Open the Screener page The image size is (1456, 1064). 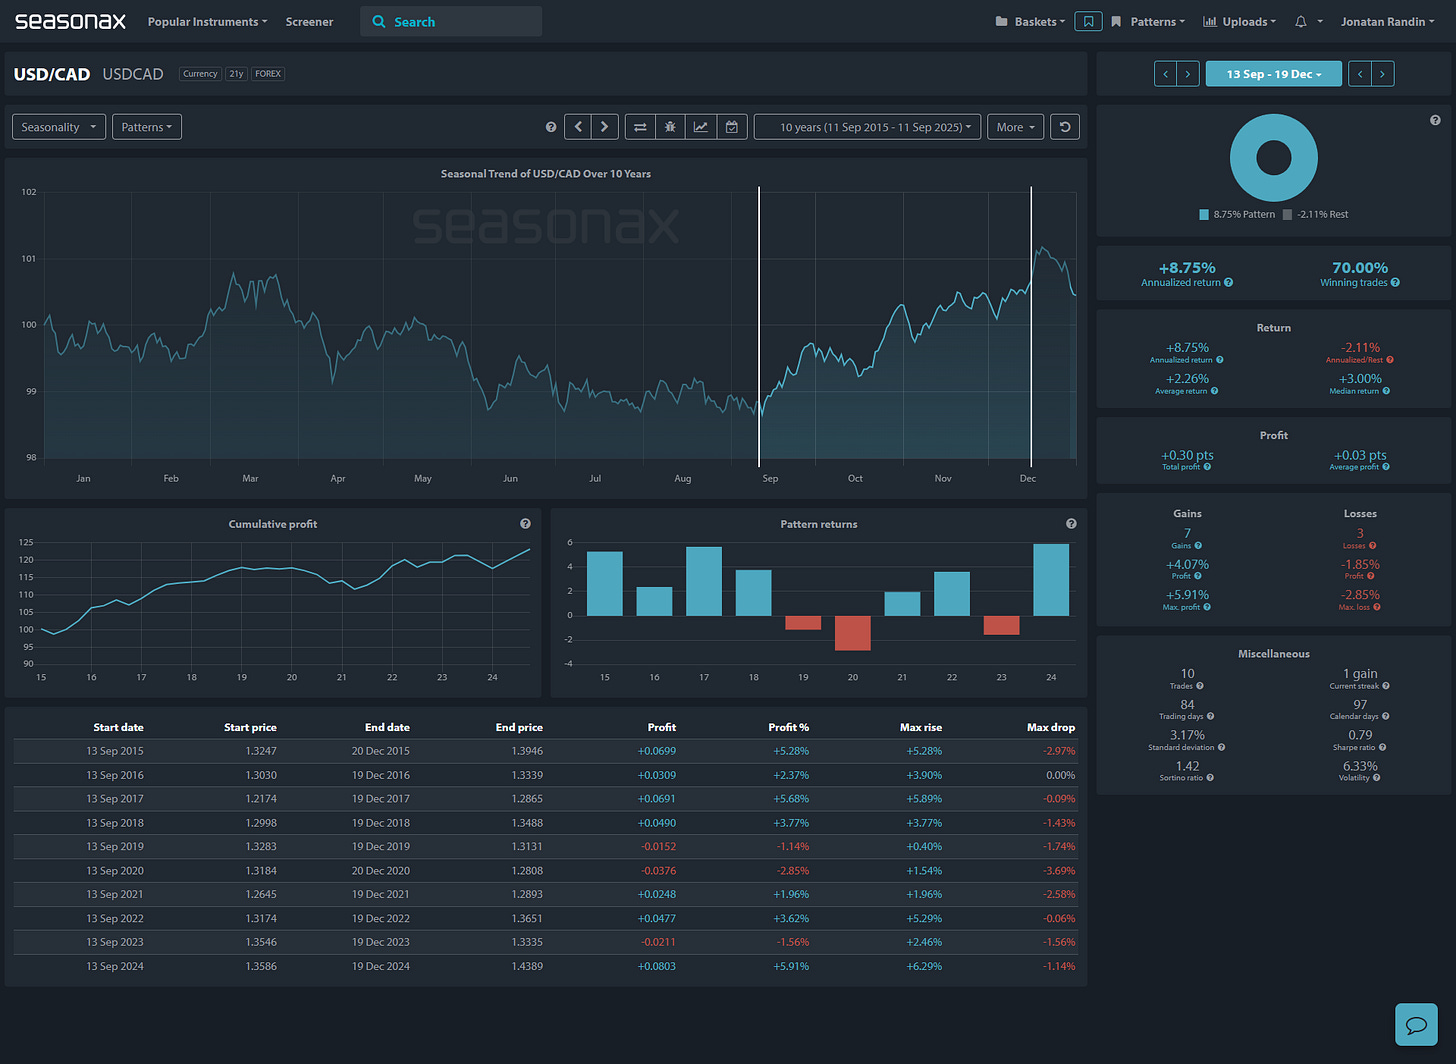tap(309, 21)
